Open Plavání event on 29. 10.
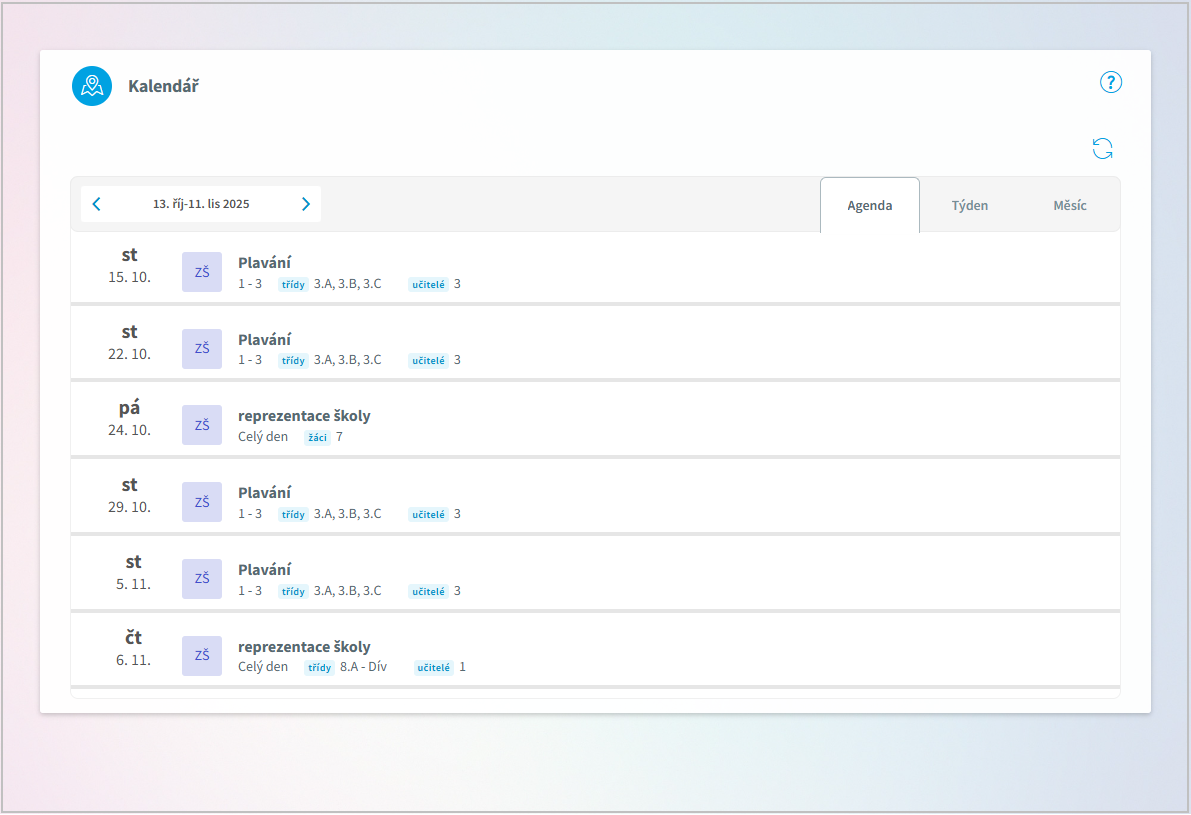This screenshot has height=815, width=1191. coord(265,493)
